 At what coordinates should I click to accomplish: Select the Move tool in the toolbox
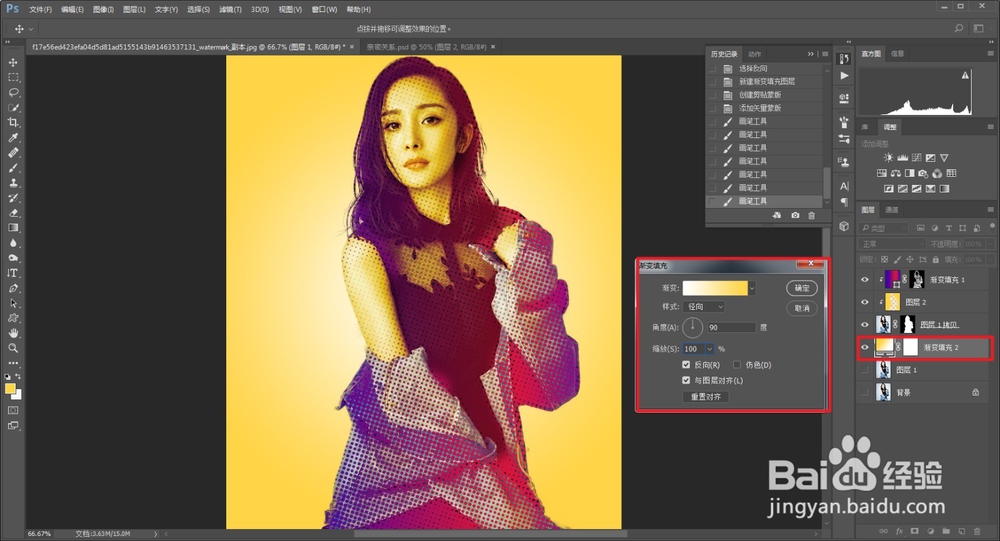(13, 63)
